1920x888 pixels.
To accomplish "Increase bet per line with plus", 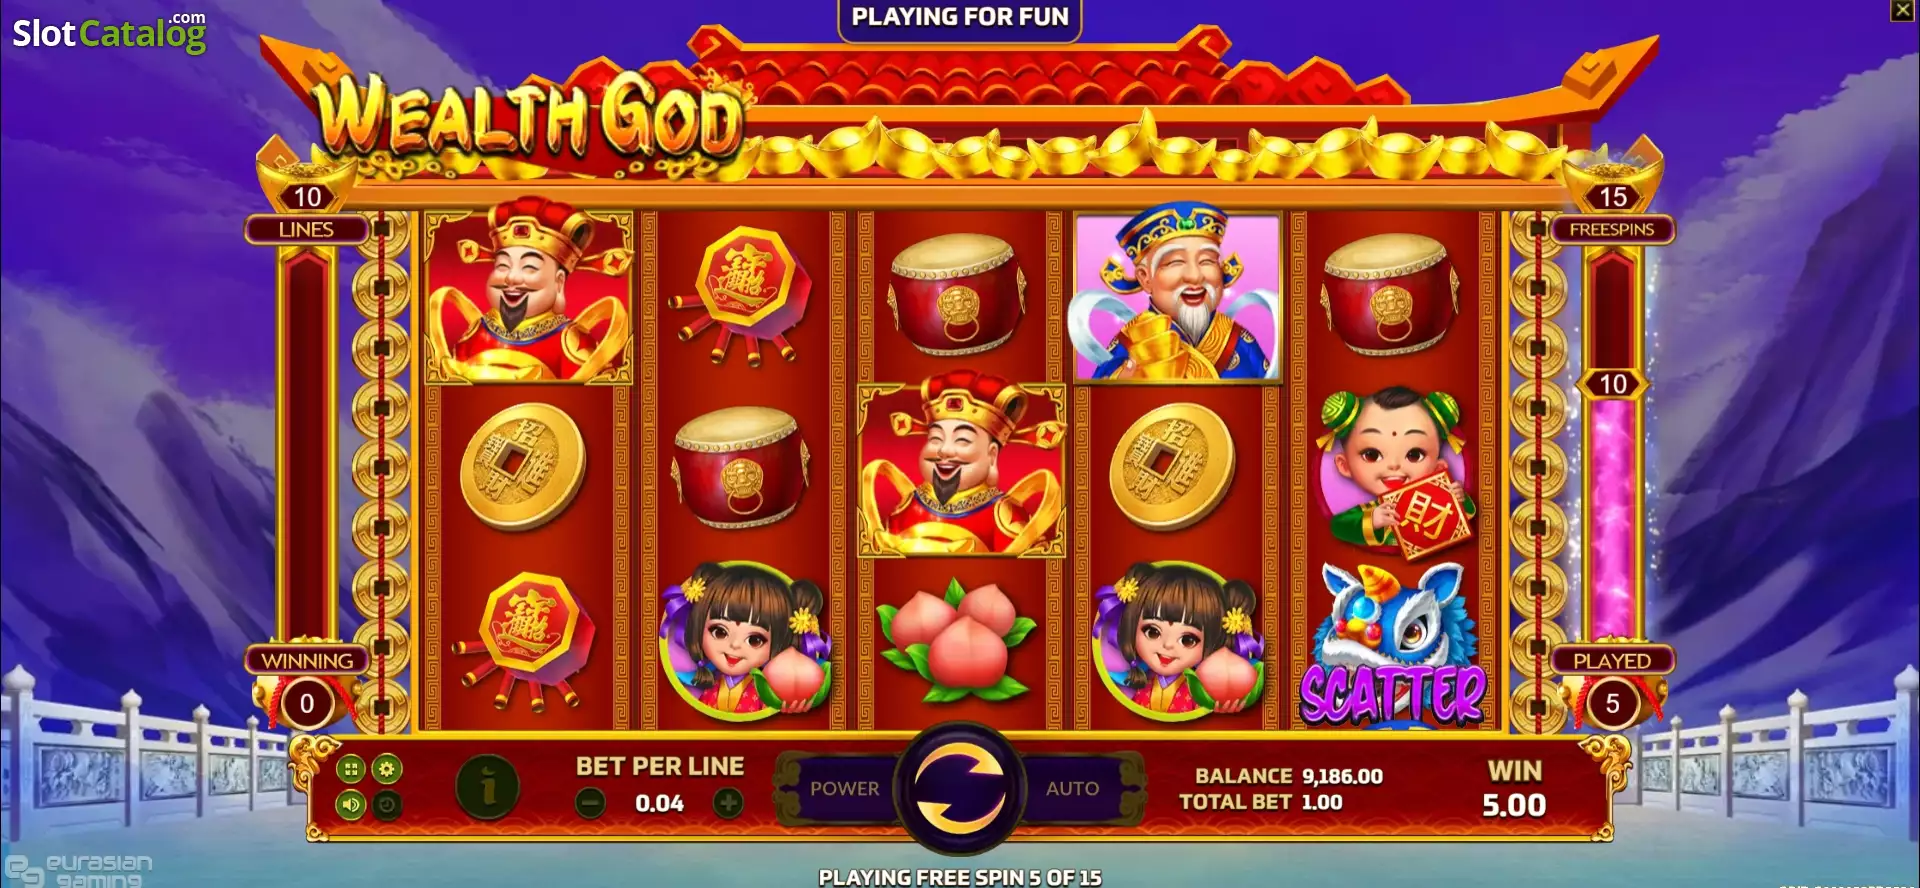I will tap(728, 803).
